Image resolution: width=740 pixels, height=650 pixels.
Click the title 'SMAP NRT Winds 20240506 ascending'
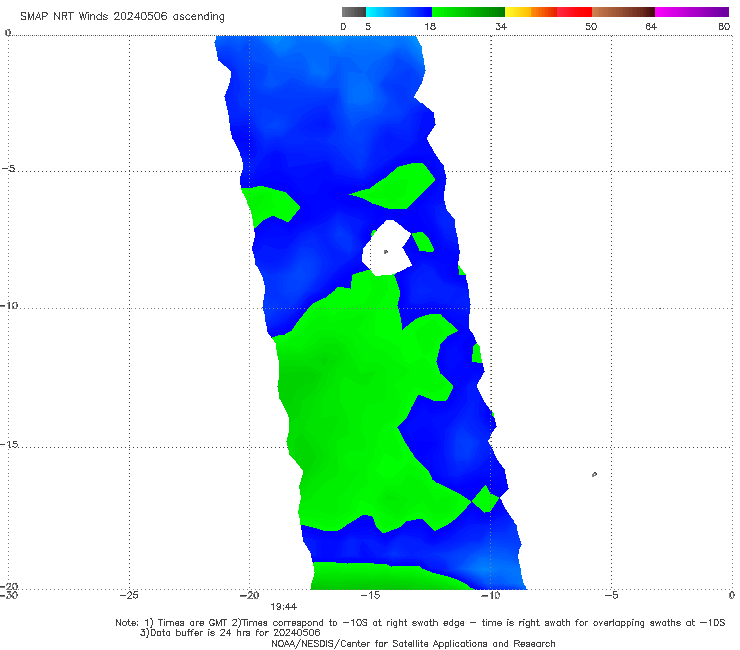click(122, 16)
